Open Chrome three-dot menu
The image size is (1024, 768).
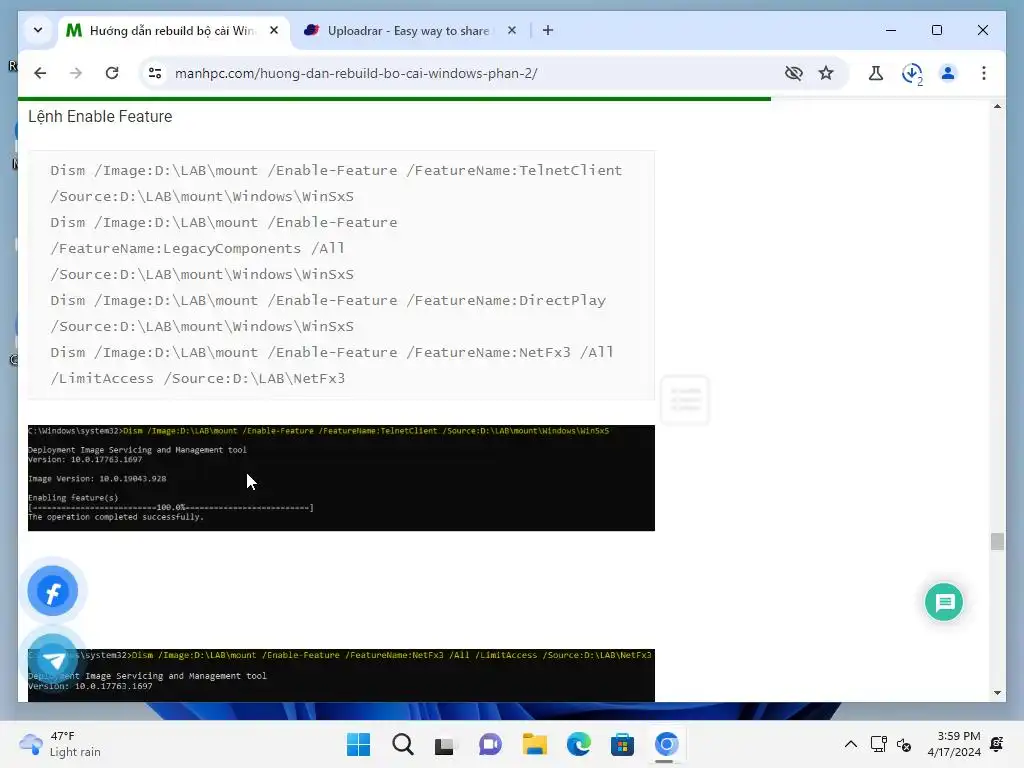984,73
